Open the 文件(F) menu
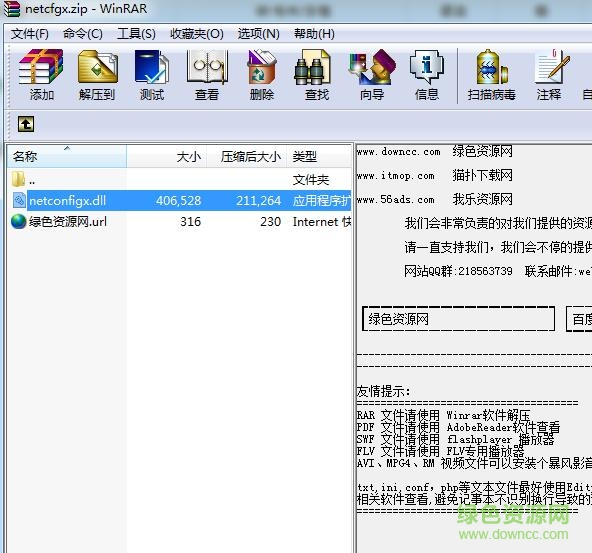The height and width of the screenshot is (553, 592). pyautogui.click(x=30, y=34)
